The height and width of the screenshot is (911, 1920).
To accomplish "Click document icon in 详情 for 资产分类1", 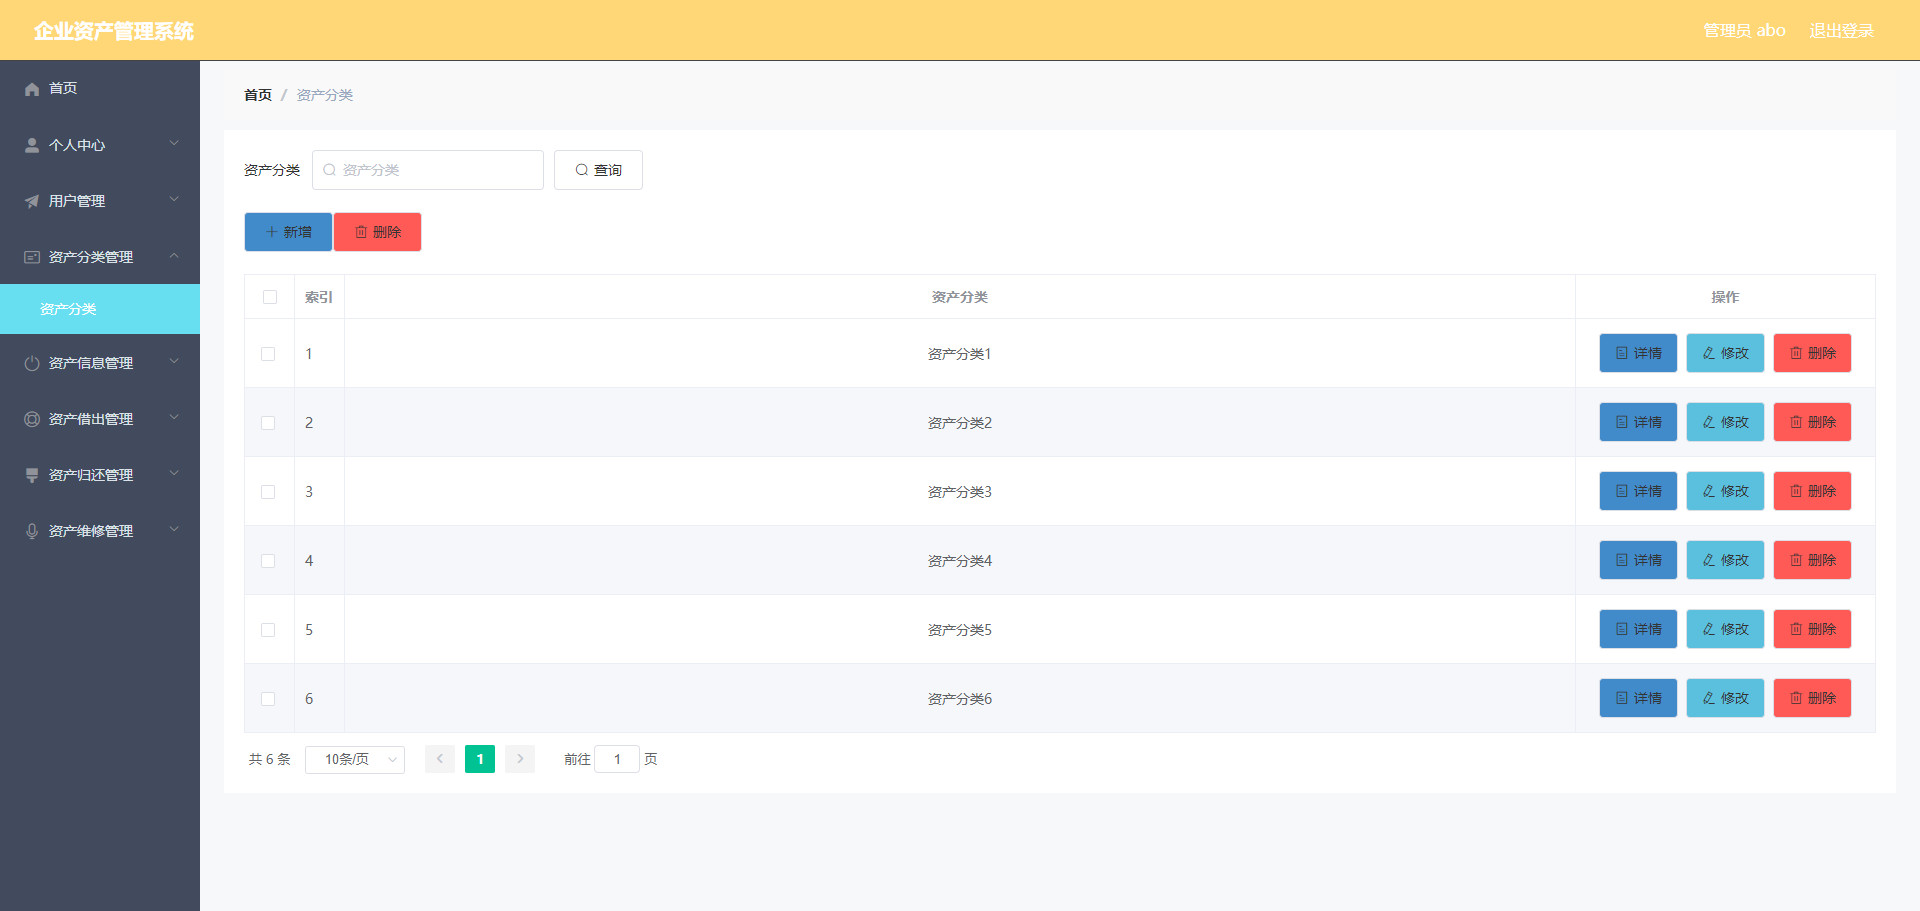I will pos(1622,353).
